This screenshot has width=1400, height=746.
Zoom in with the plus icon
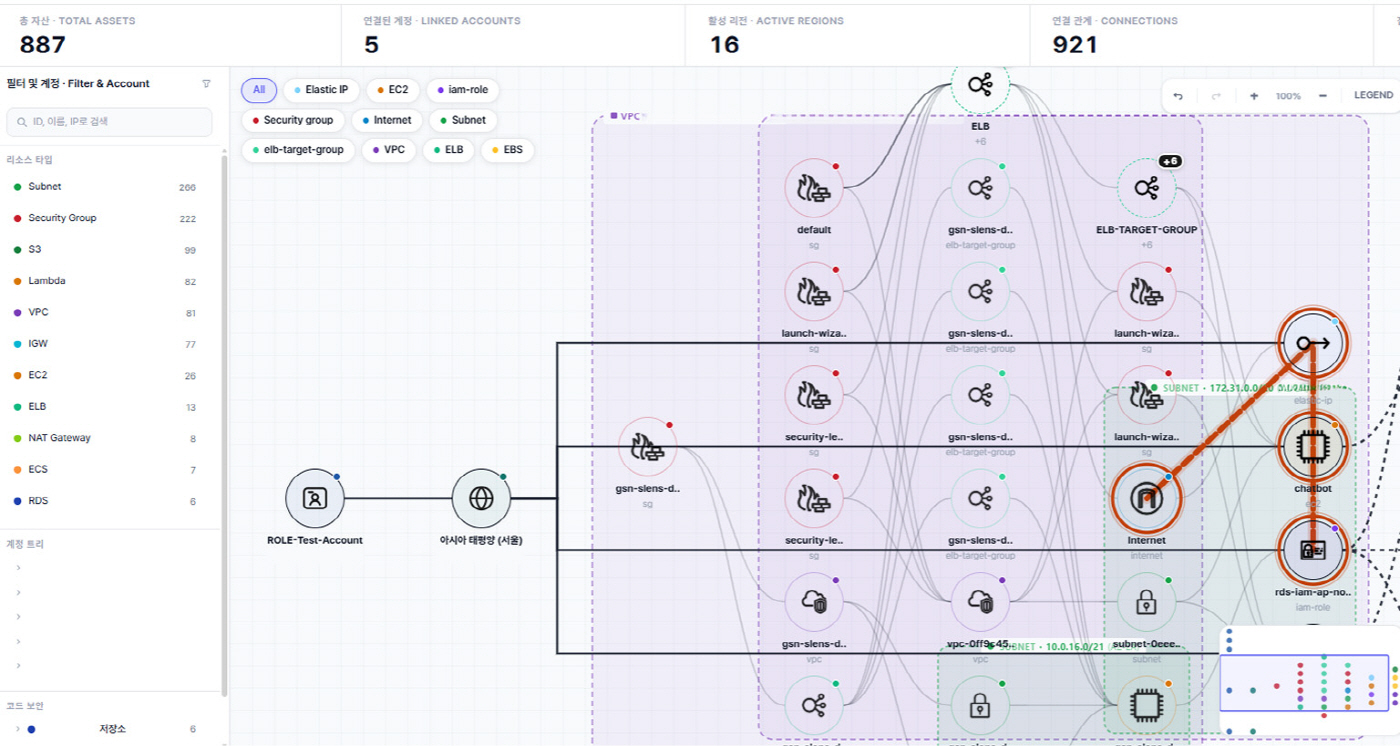click(1254, 96)
